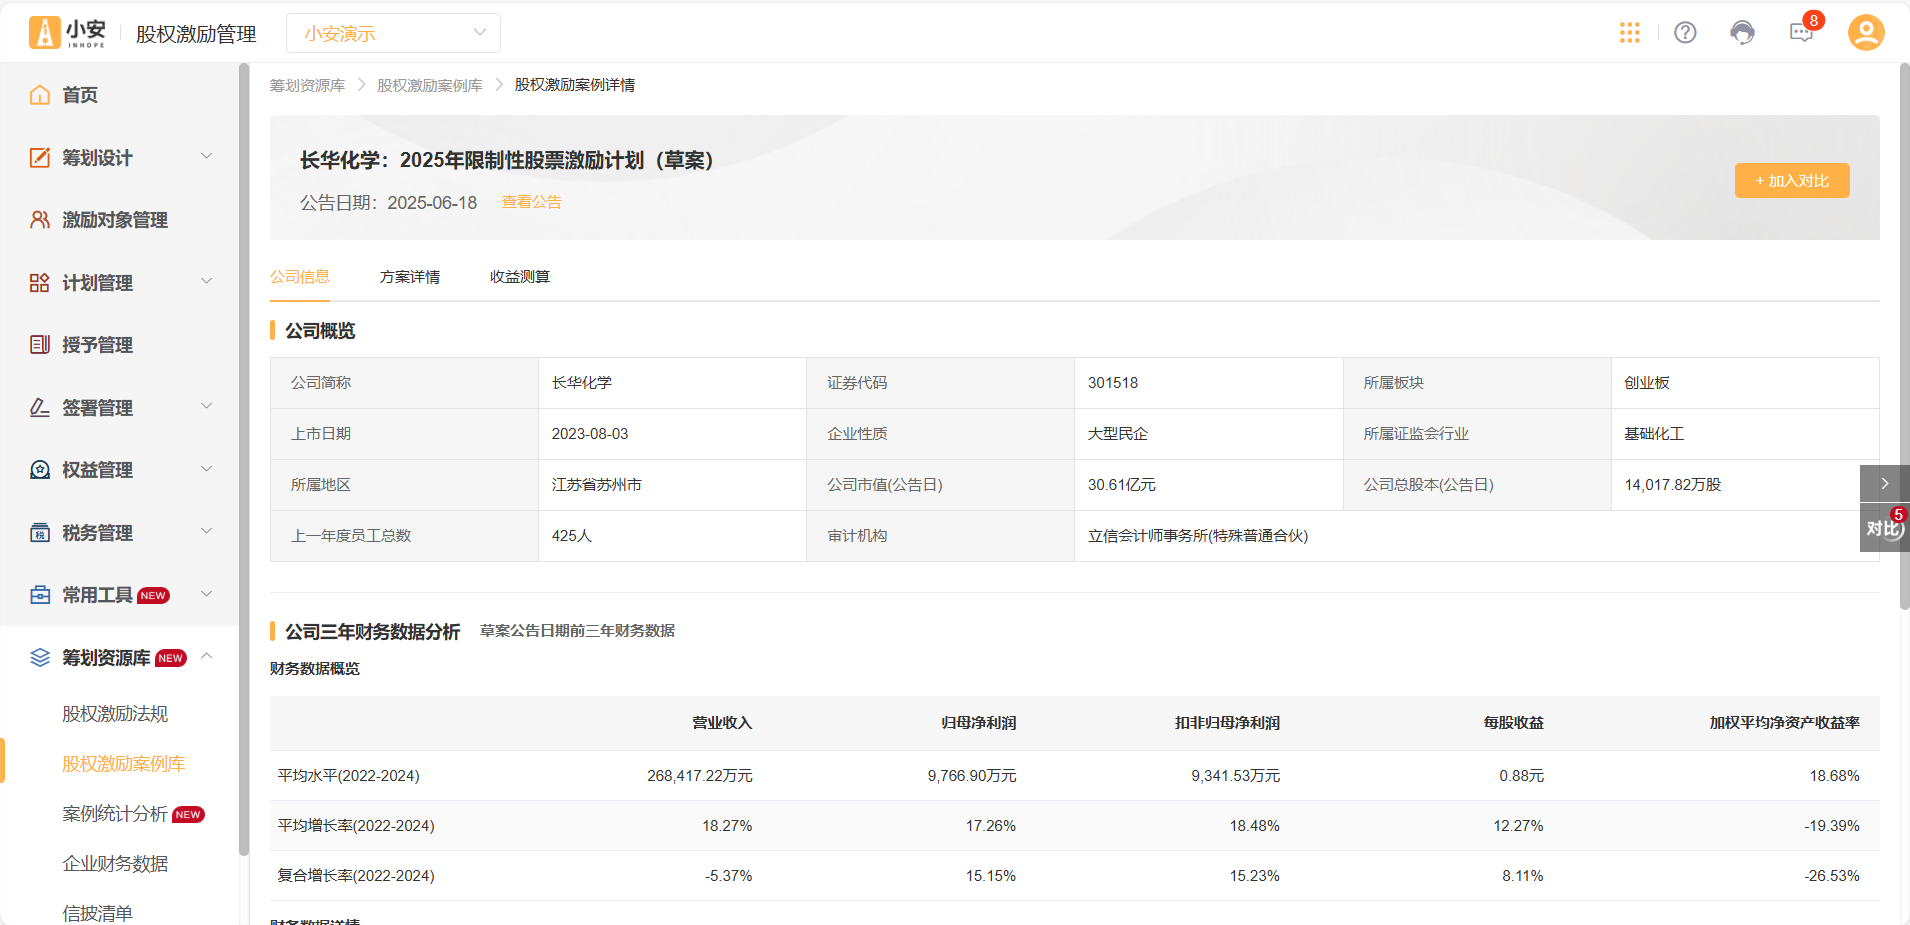1910x925 pixels.
Task: Select 股权激励案例库 submenu item
Action: 124,764
